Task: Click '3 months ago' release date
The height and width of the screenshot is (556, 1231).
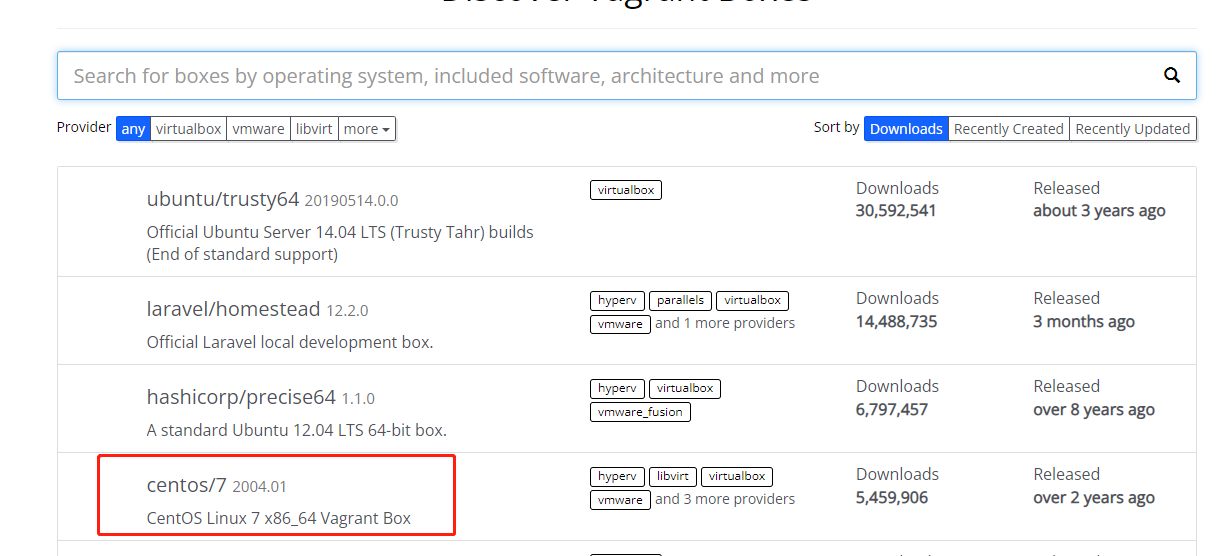Action: click(1084, 322)
